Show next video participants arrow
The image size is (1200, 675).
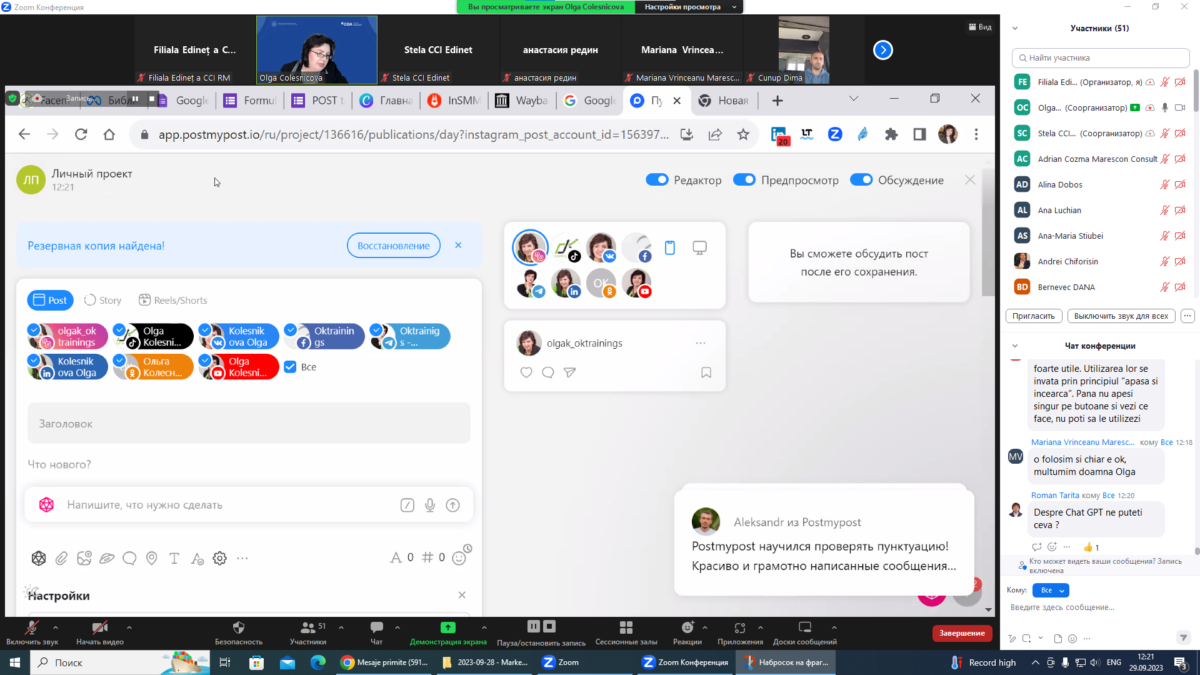pos(883,49)
